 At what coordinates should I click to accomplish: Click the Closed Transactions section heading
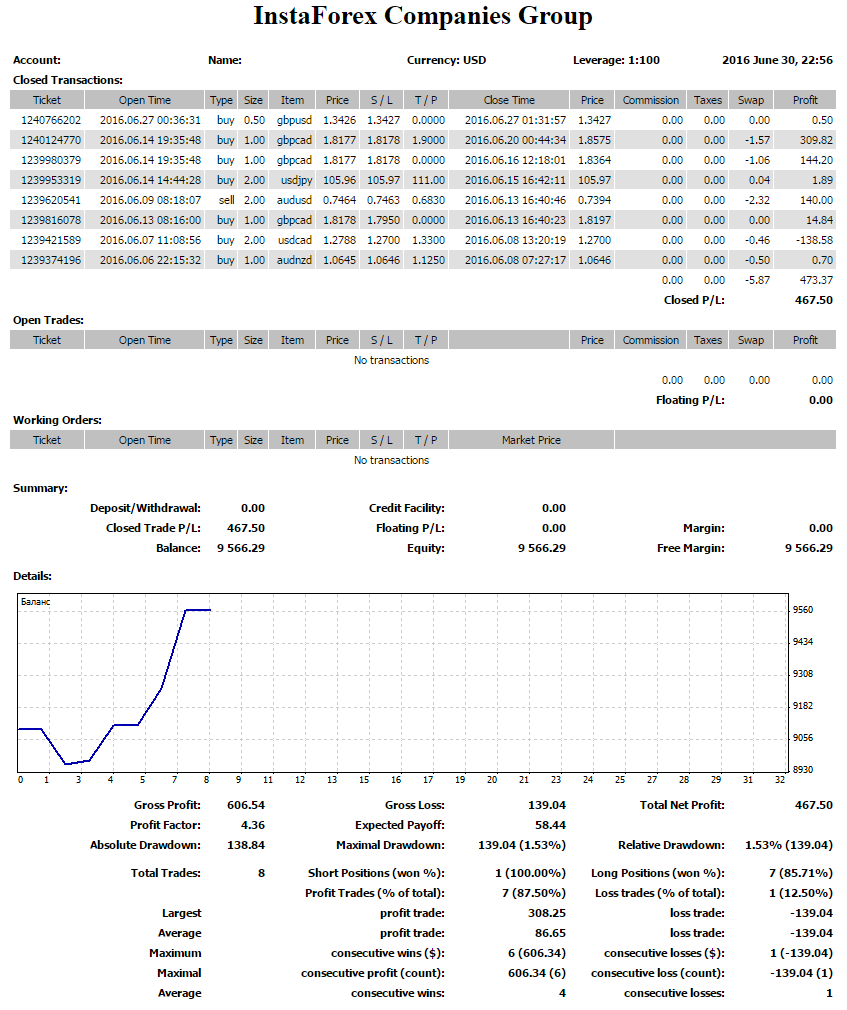[68, 80]
